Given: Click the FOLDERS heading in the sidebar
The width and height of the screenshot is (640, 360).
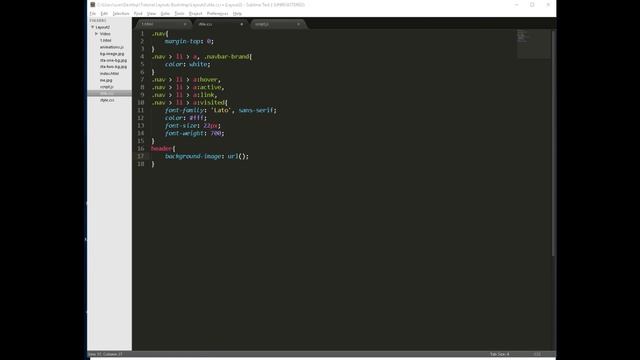Looking at the screenshot, I should pos(98,20).
